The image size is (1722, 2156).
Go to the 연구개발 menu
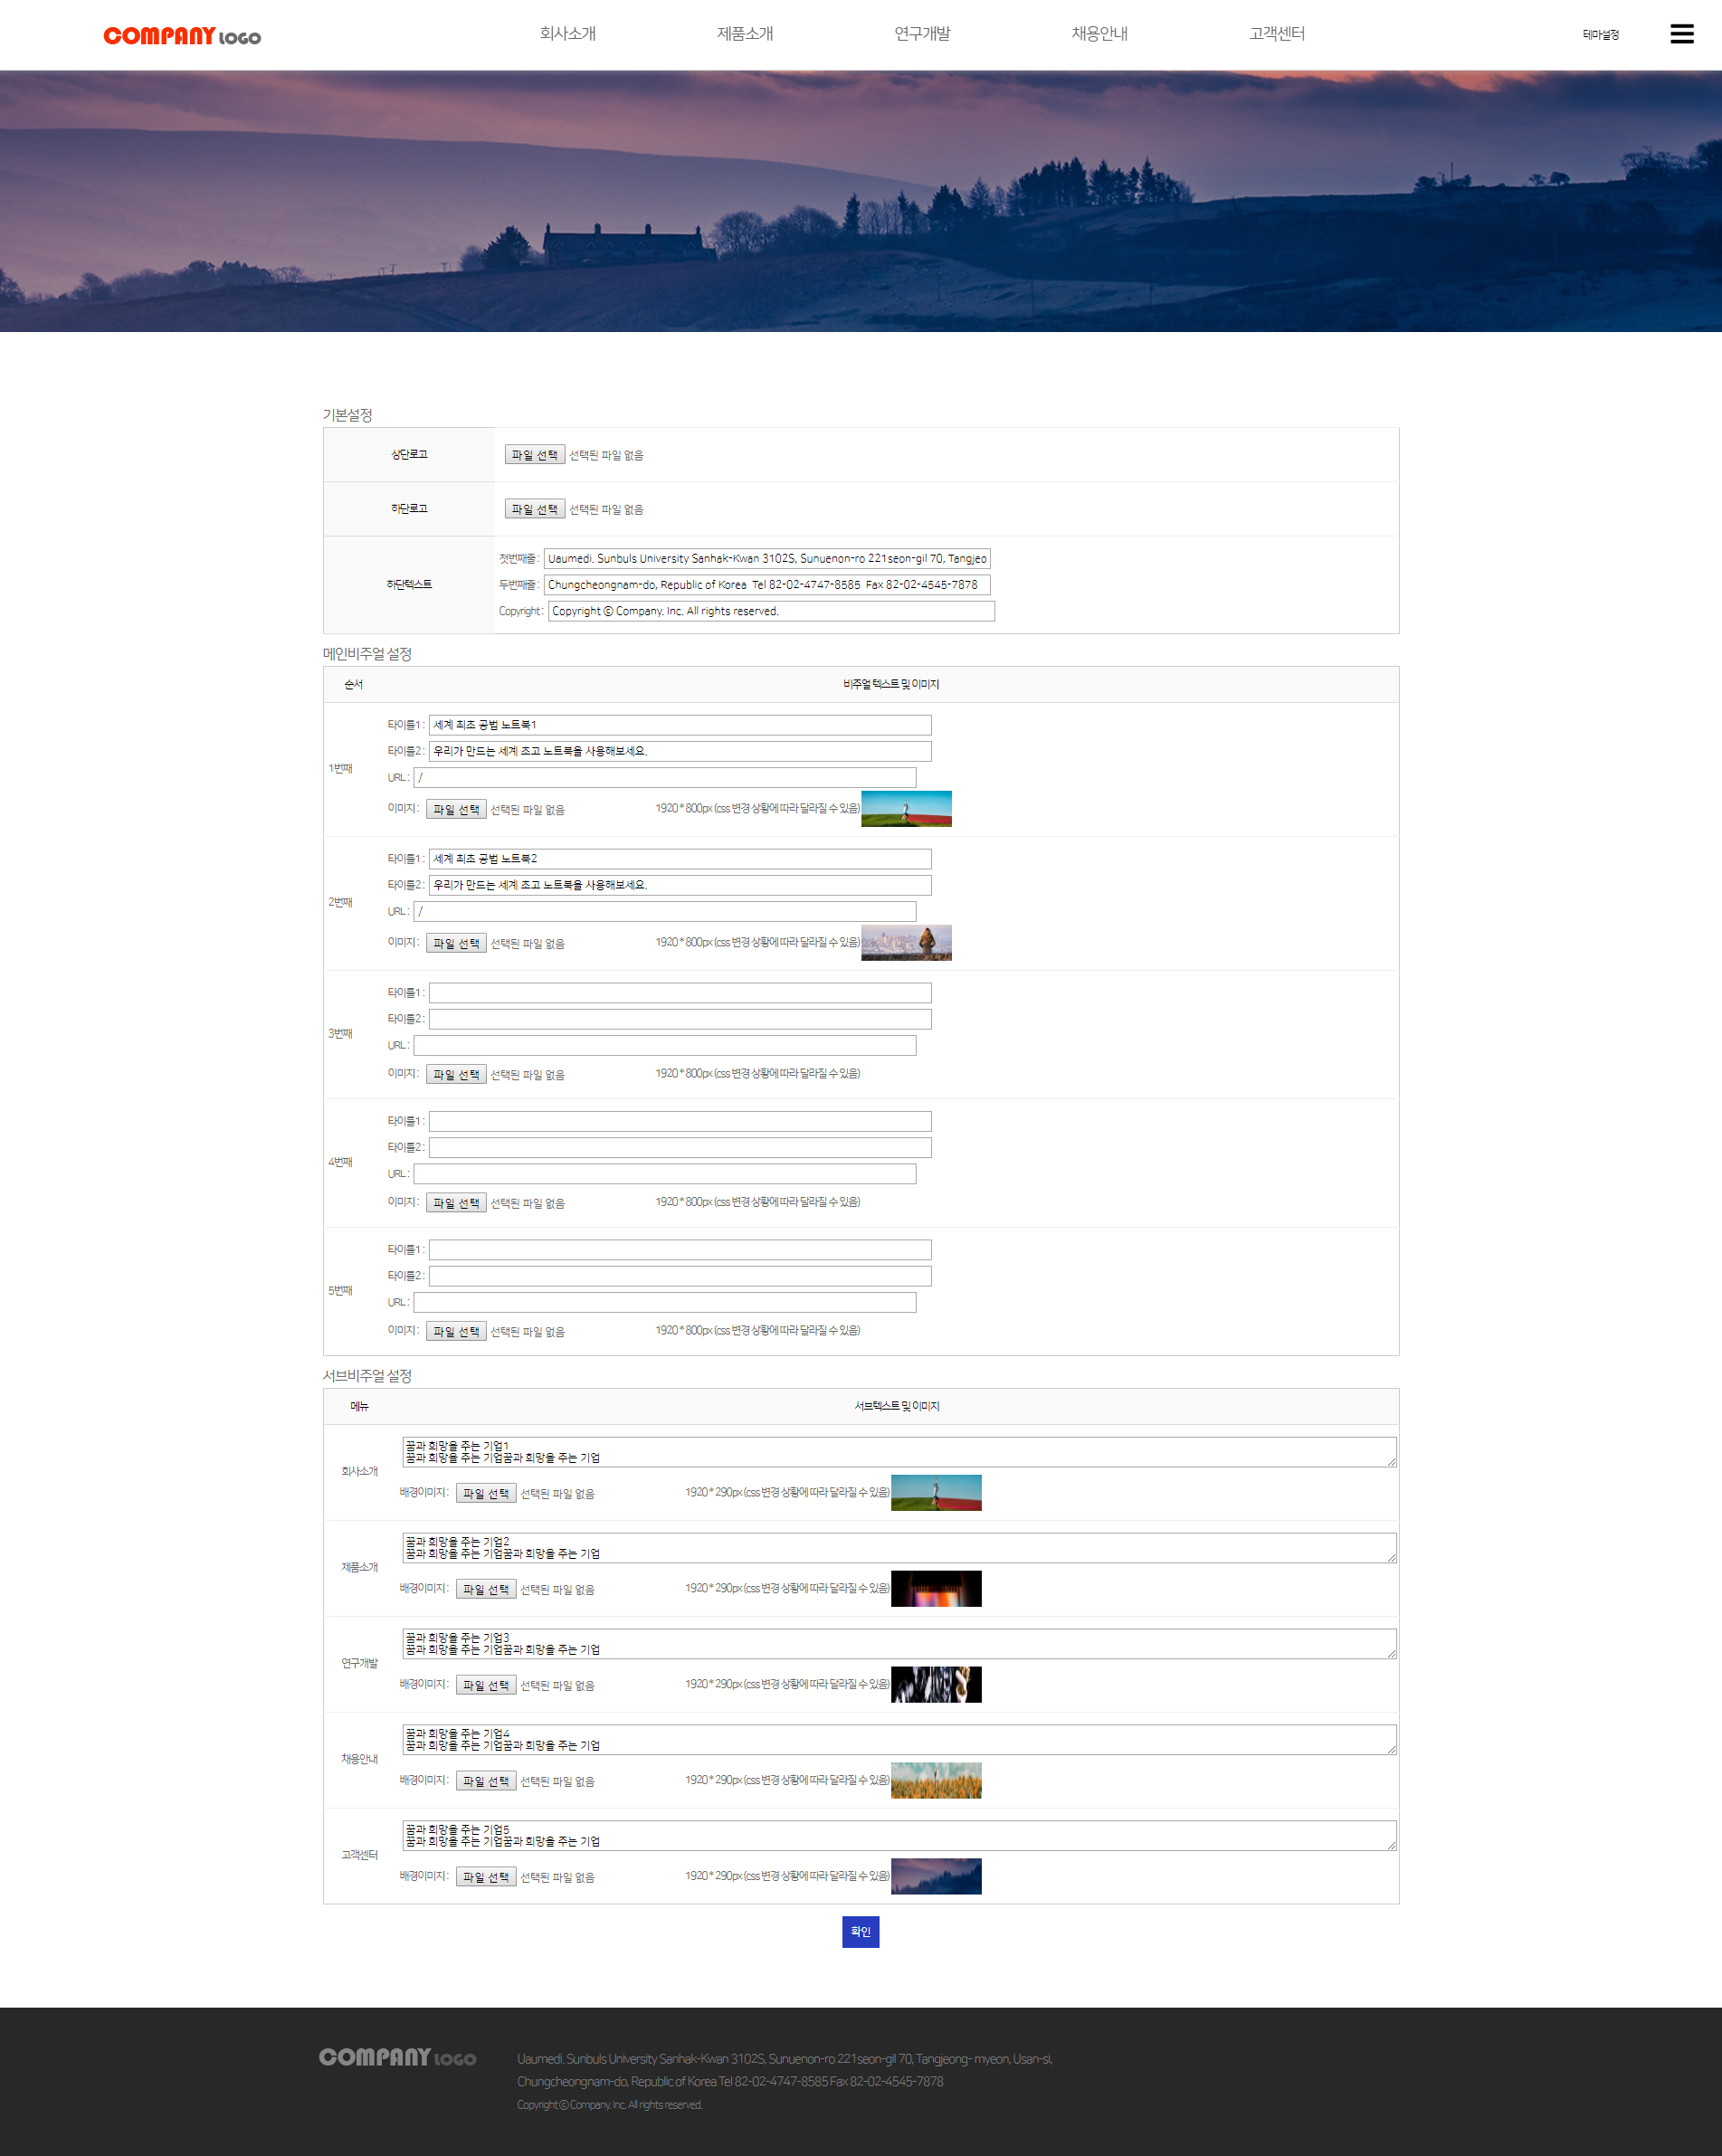[921, 34]
